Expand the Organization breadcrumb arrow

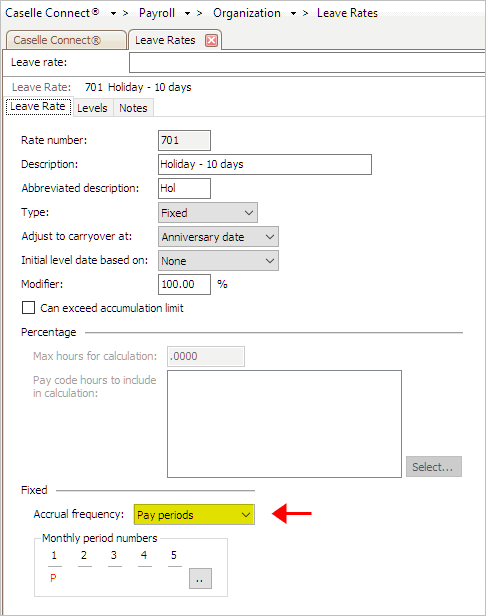coord(293,14)
